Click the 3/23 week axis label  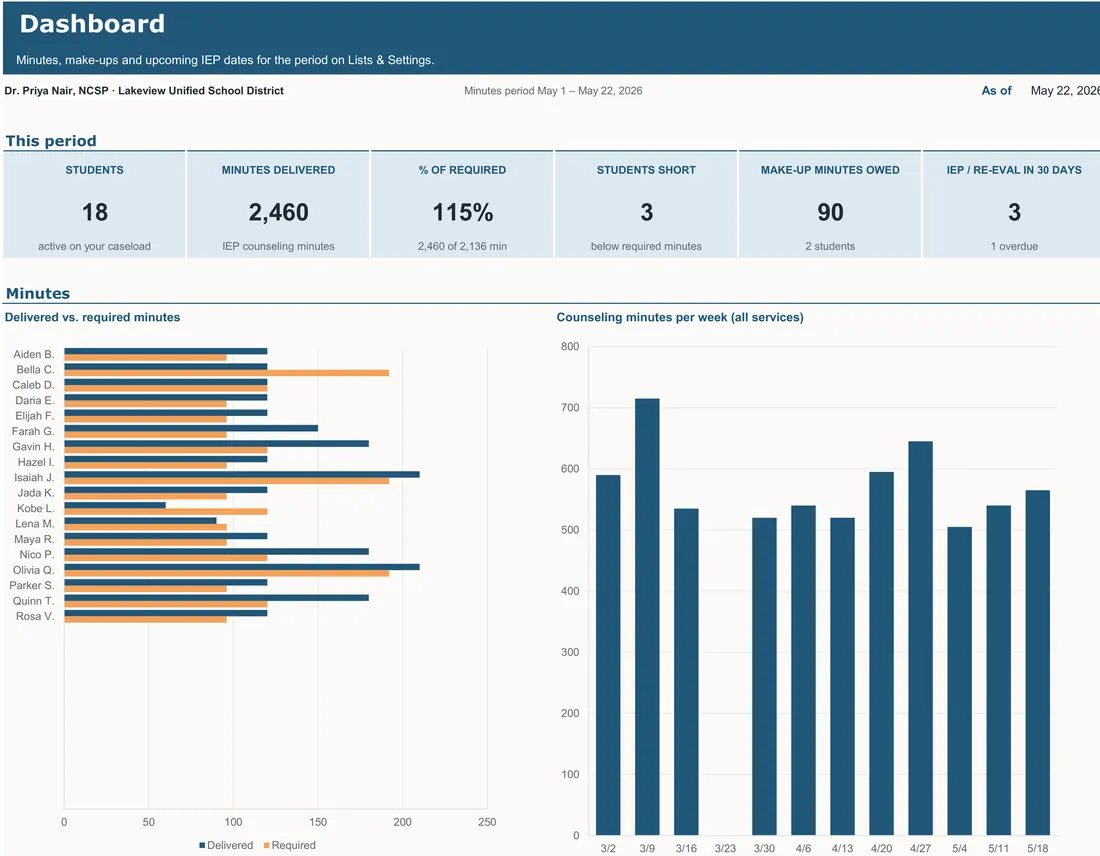[725, 848]
